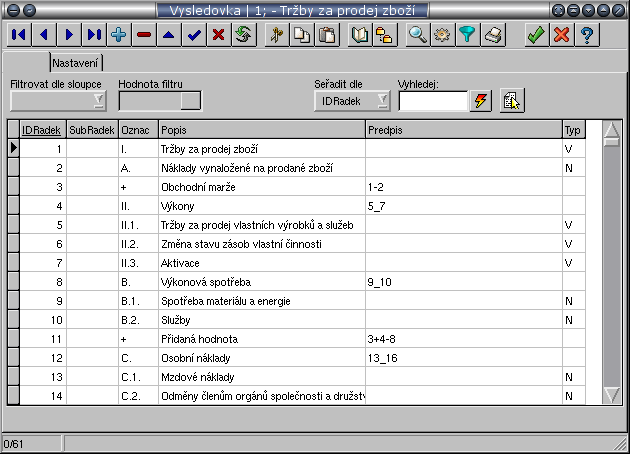Add a new record with plus icon
The height and width of the screenshot is (454, 630).
(x=119, y=35)
